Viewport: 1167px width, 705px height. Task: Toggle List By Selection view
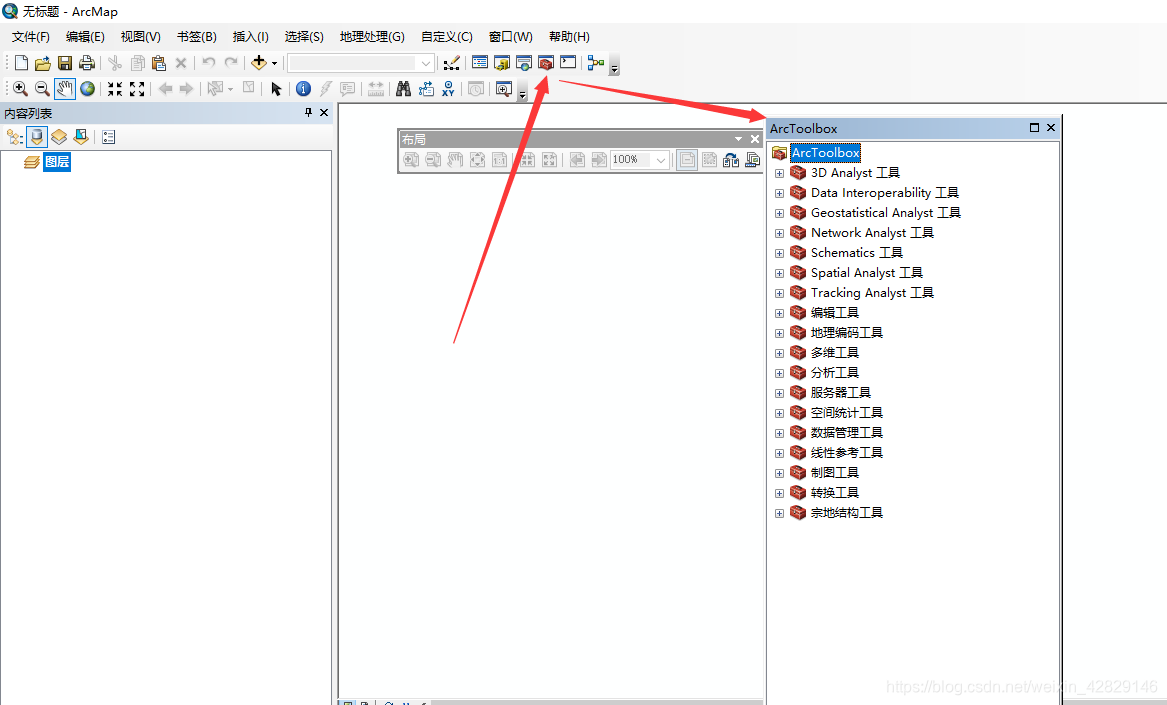(x=80, y=137)
